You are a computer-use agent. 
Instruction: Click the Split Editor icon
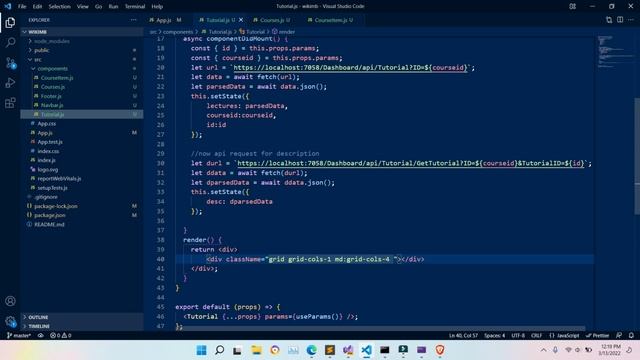click(x=620, y=20)
